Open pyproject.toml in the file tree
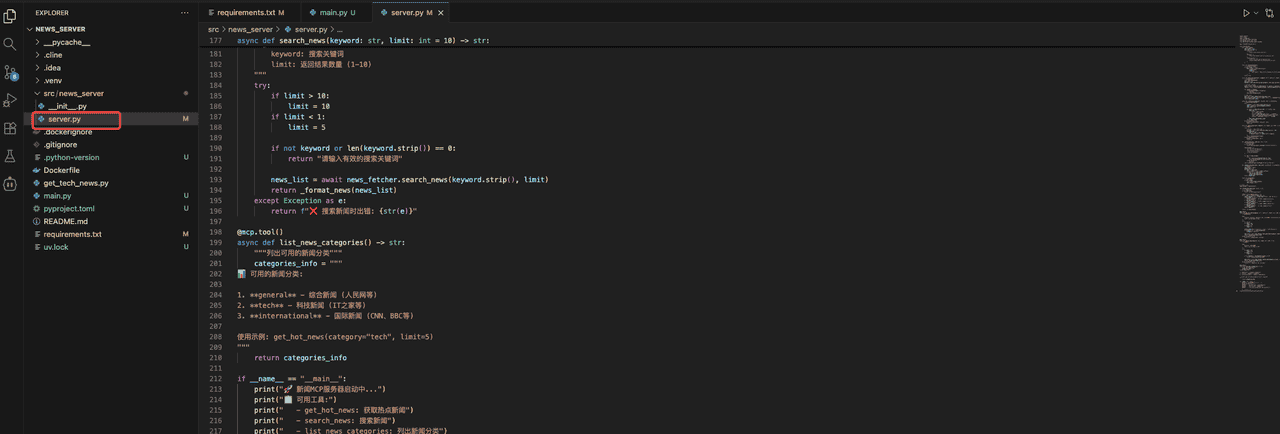1280x434 pixels. click(x=68, y=208)
